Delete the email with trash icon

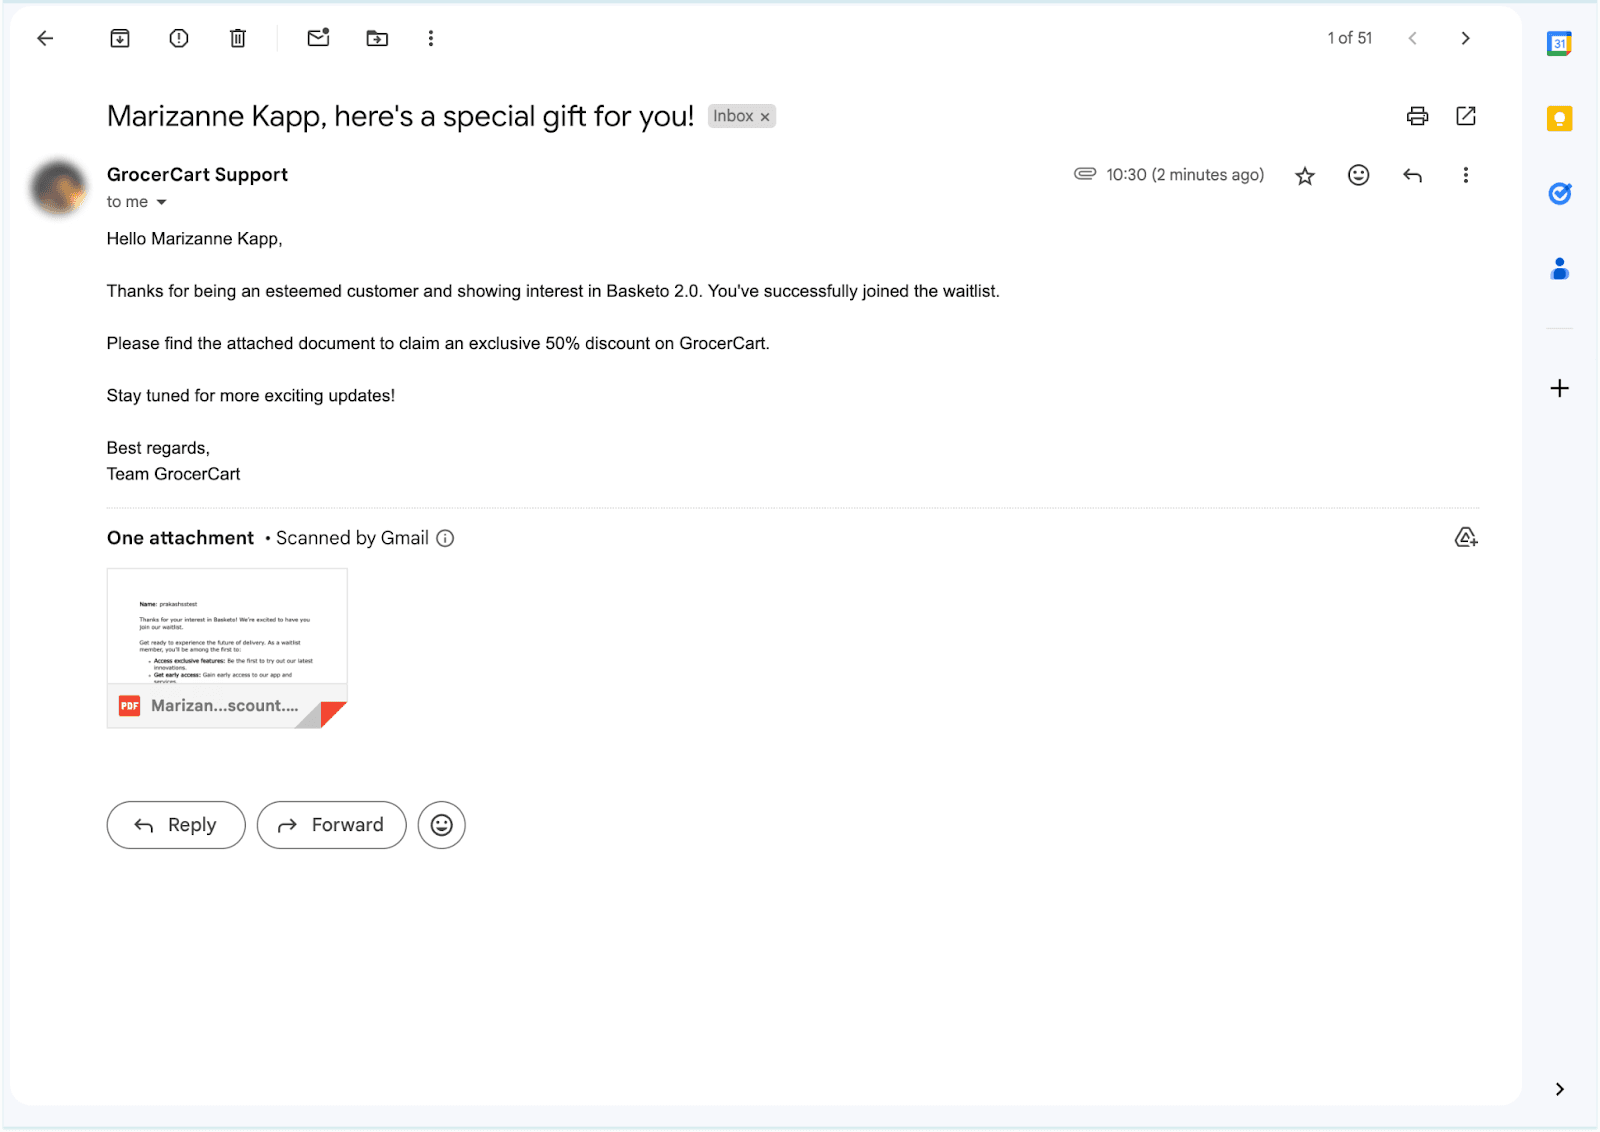(x=238, y=39)
